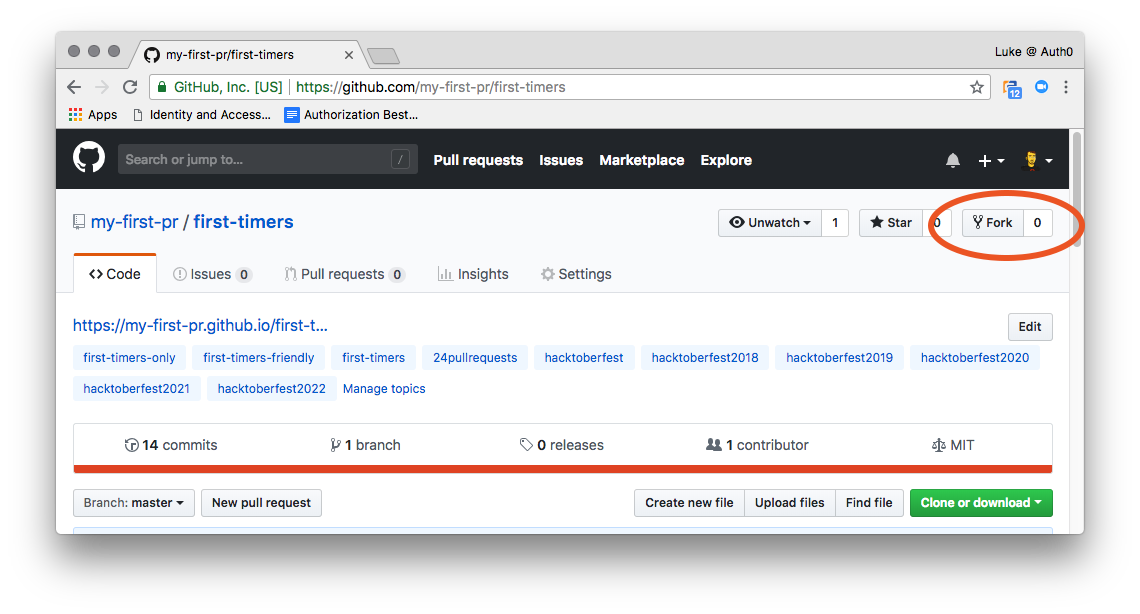View the 0 releases
Image resolution: width=1140 pixels, height=614 pixels.
561,445
